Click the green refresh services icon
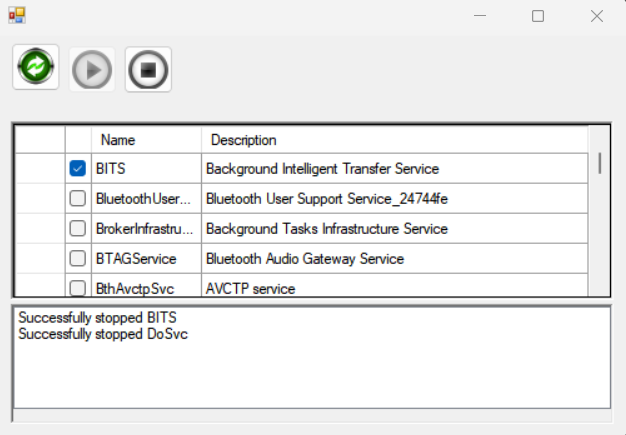 (36, 69)
